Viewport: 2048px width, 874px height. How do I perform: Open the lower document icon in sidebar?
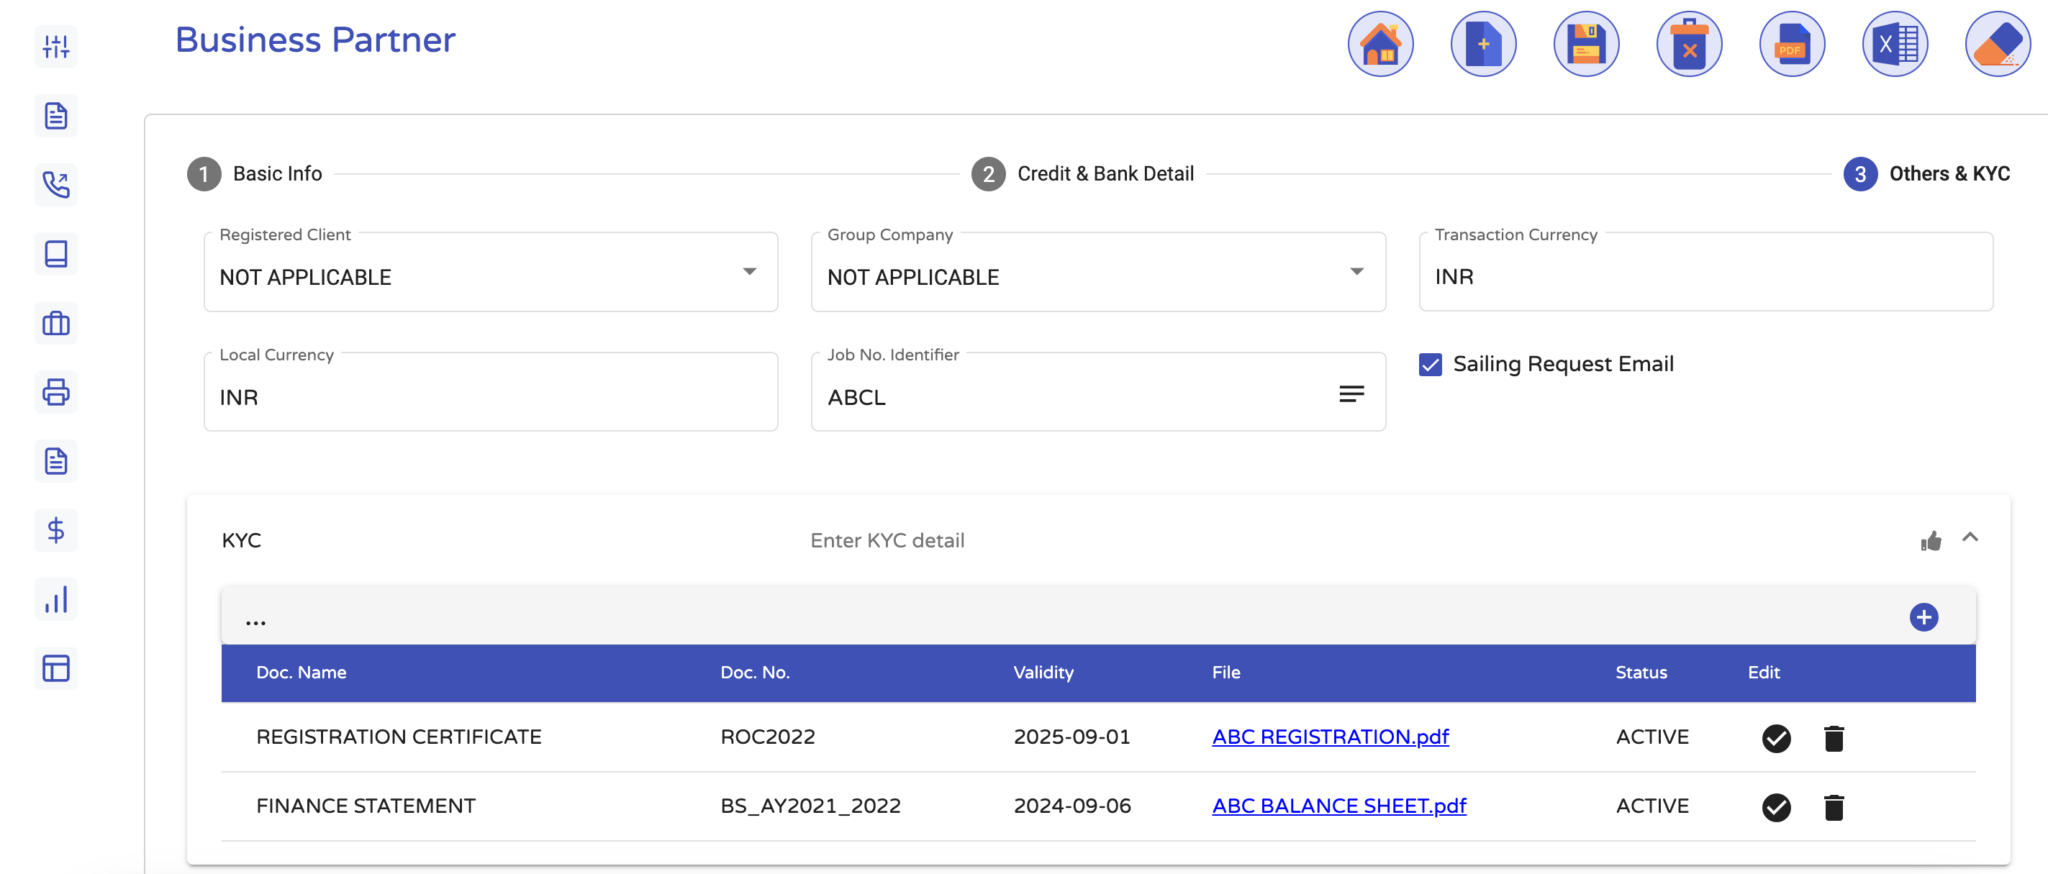point(56,461)
